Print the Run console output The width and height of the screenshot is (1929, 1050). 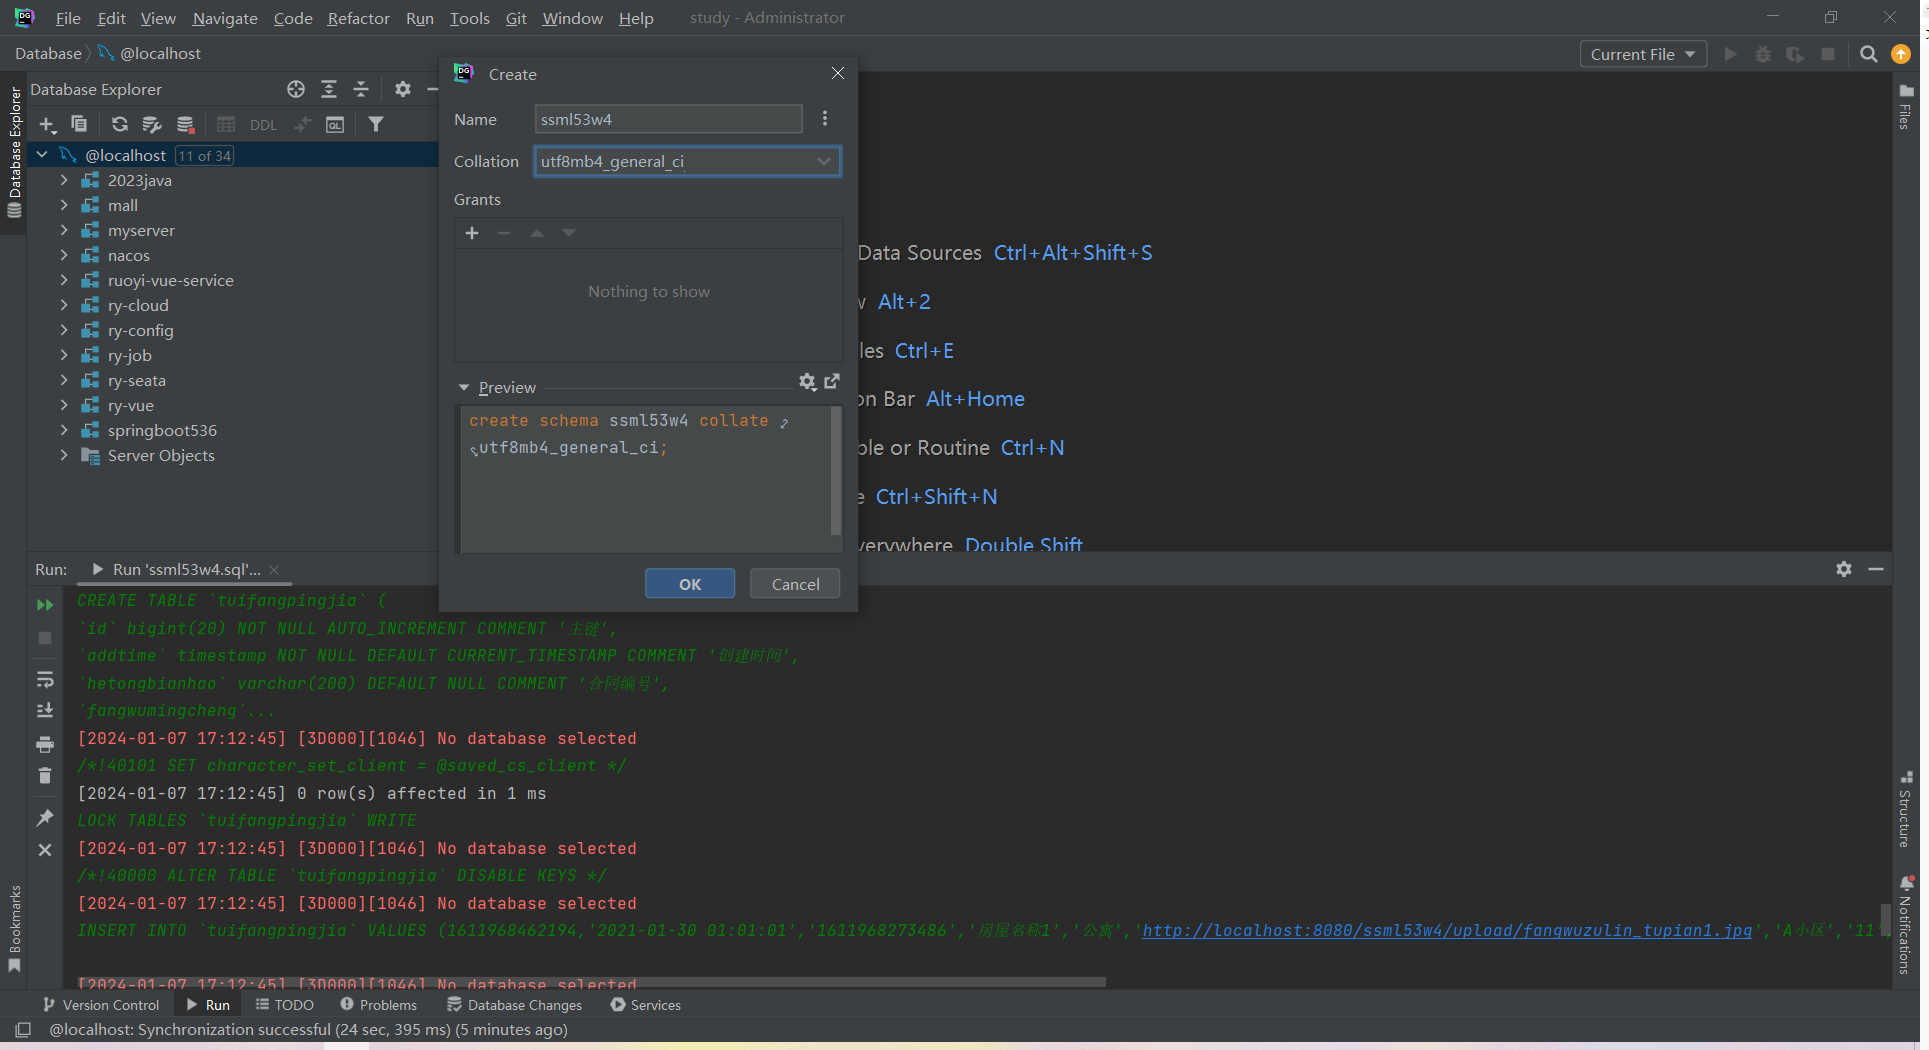[45, 744]
